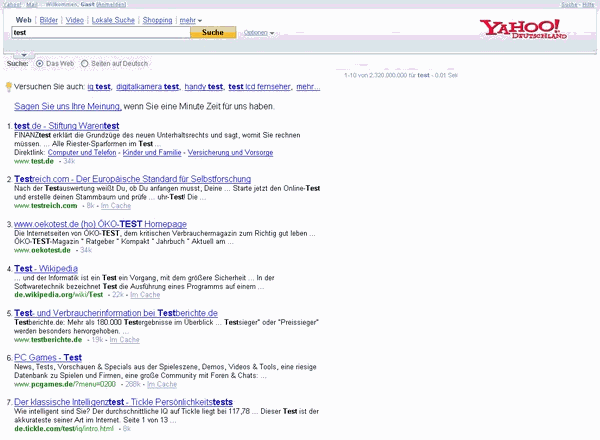Open the 'Suche' link at top right
The height and width of the screenshot is (440, 600).
[569, 5]
